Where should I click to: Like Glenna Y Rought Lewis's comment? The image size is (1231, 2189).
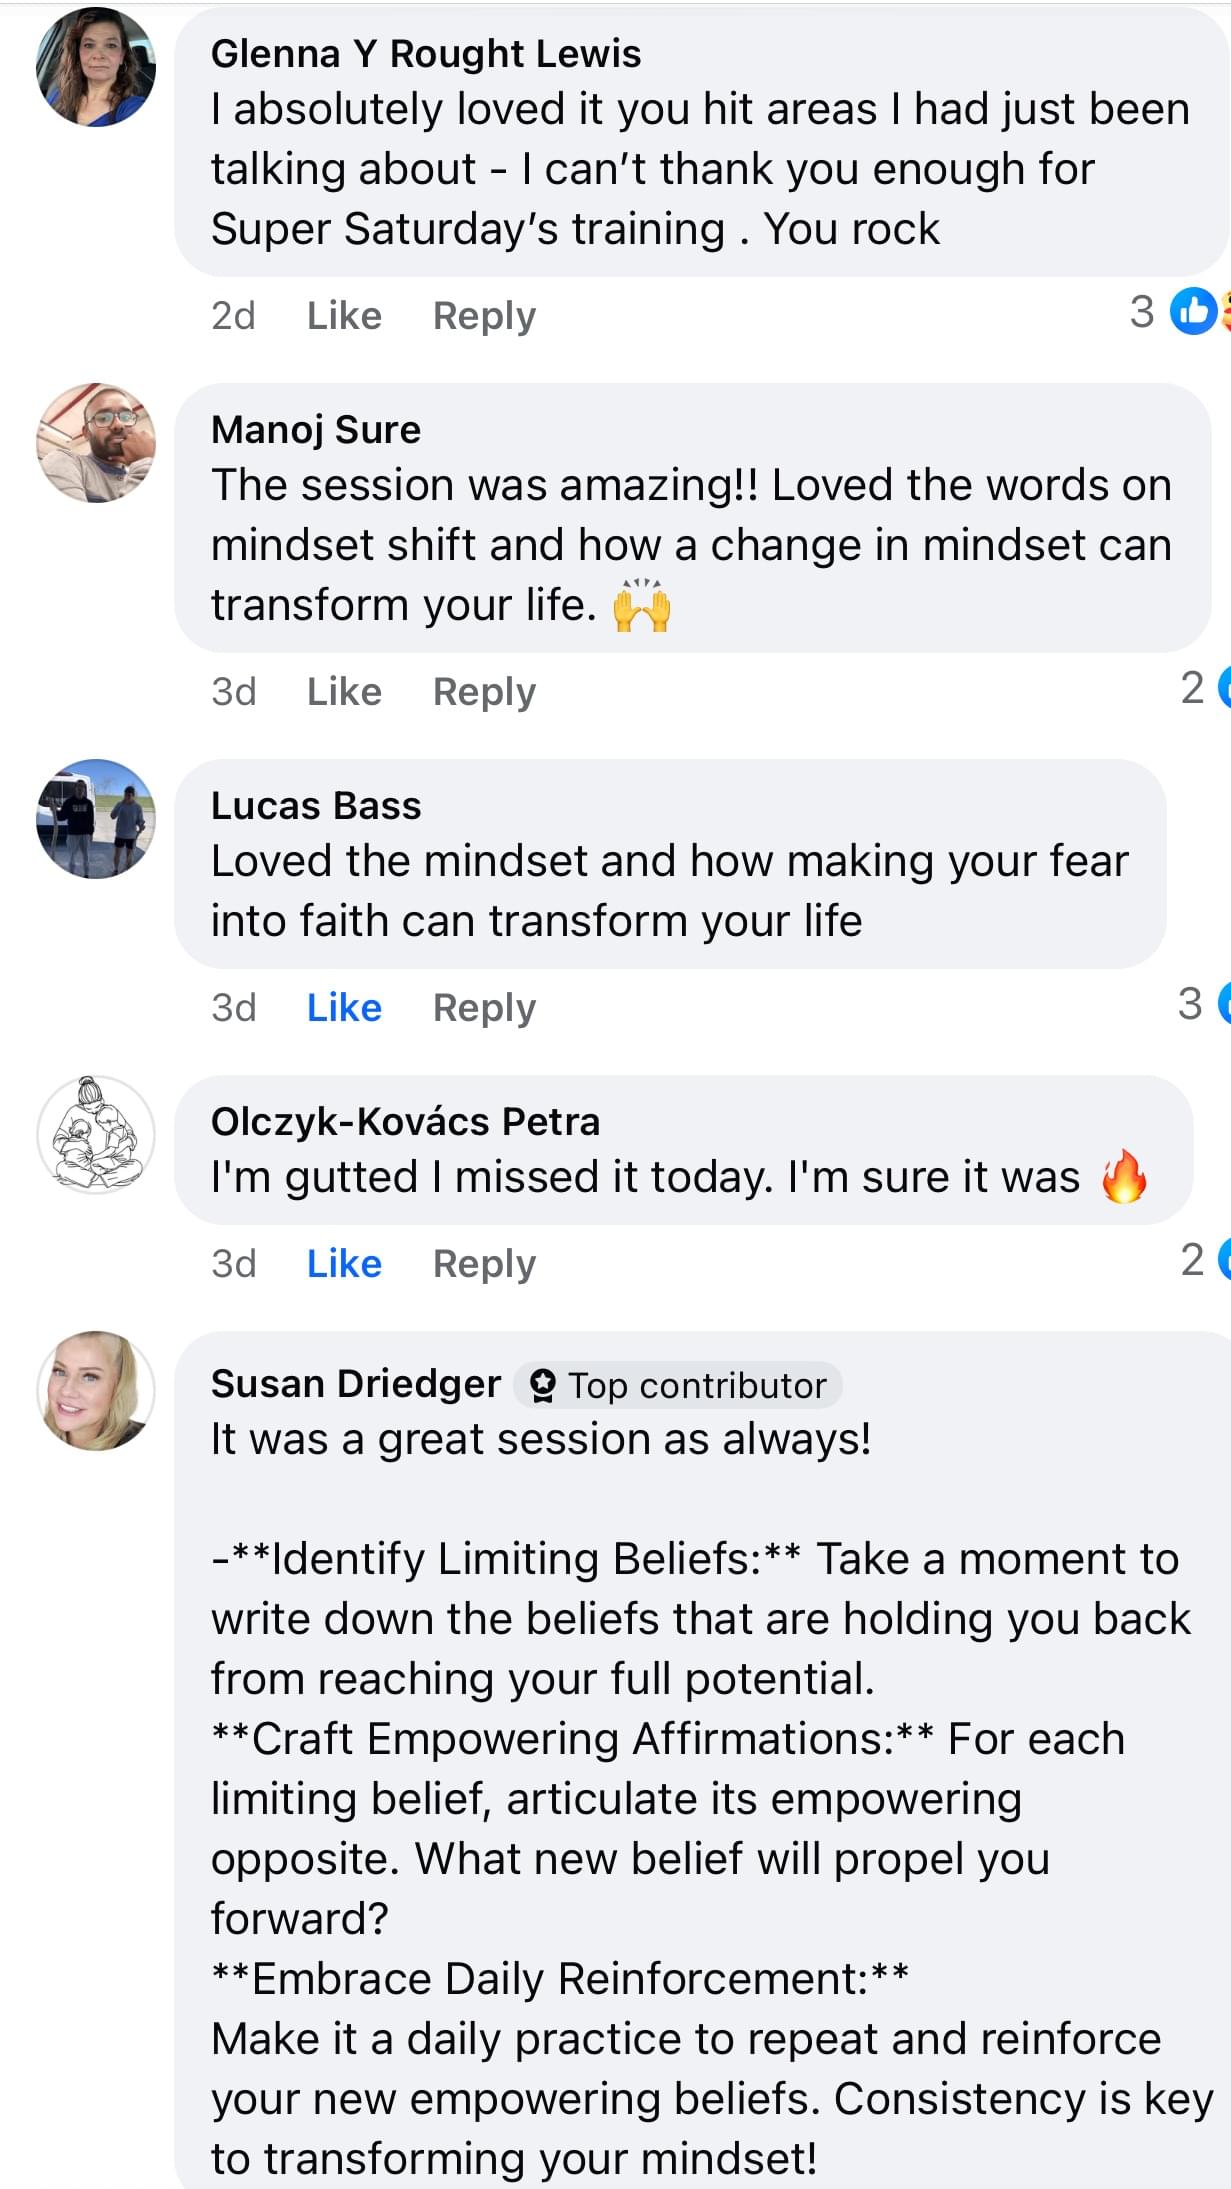tap(344, 316)
